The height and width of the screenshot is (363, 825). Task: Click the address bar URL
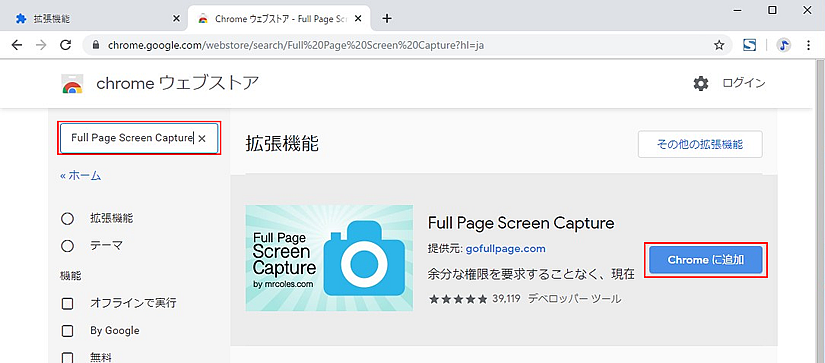tap(296, 45)
